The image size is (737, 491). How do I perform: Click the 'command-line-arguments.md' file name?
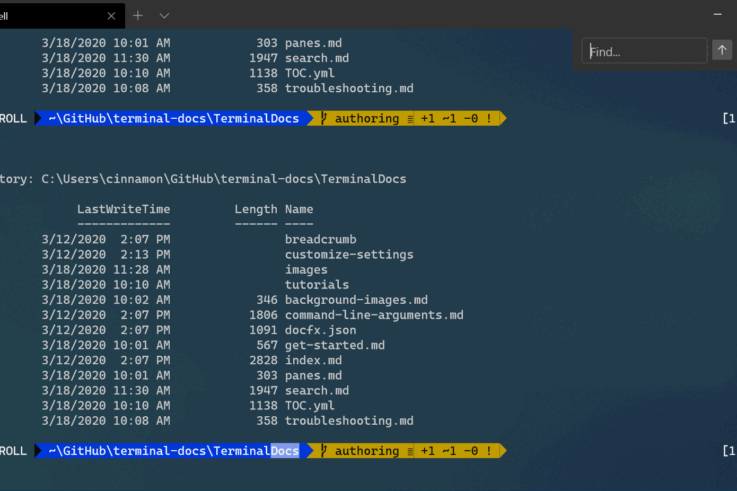tap(374, 315)
